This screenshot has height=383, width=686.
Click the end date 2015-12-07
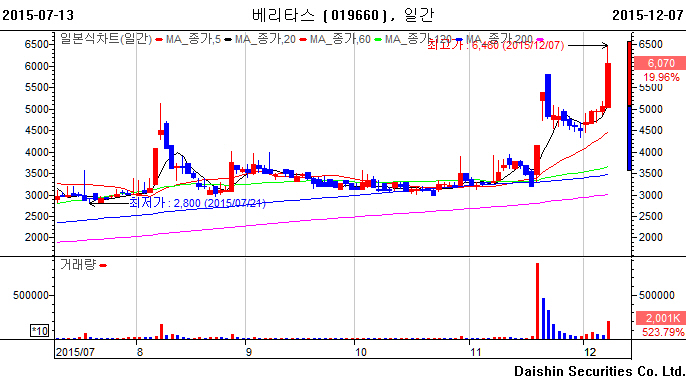[x=648, y=15]
